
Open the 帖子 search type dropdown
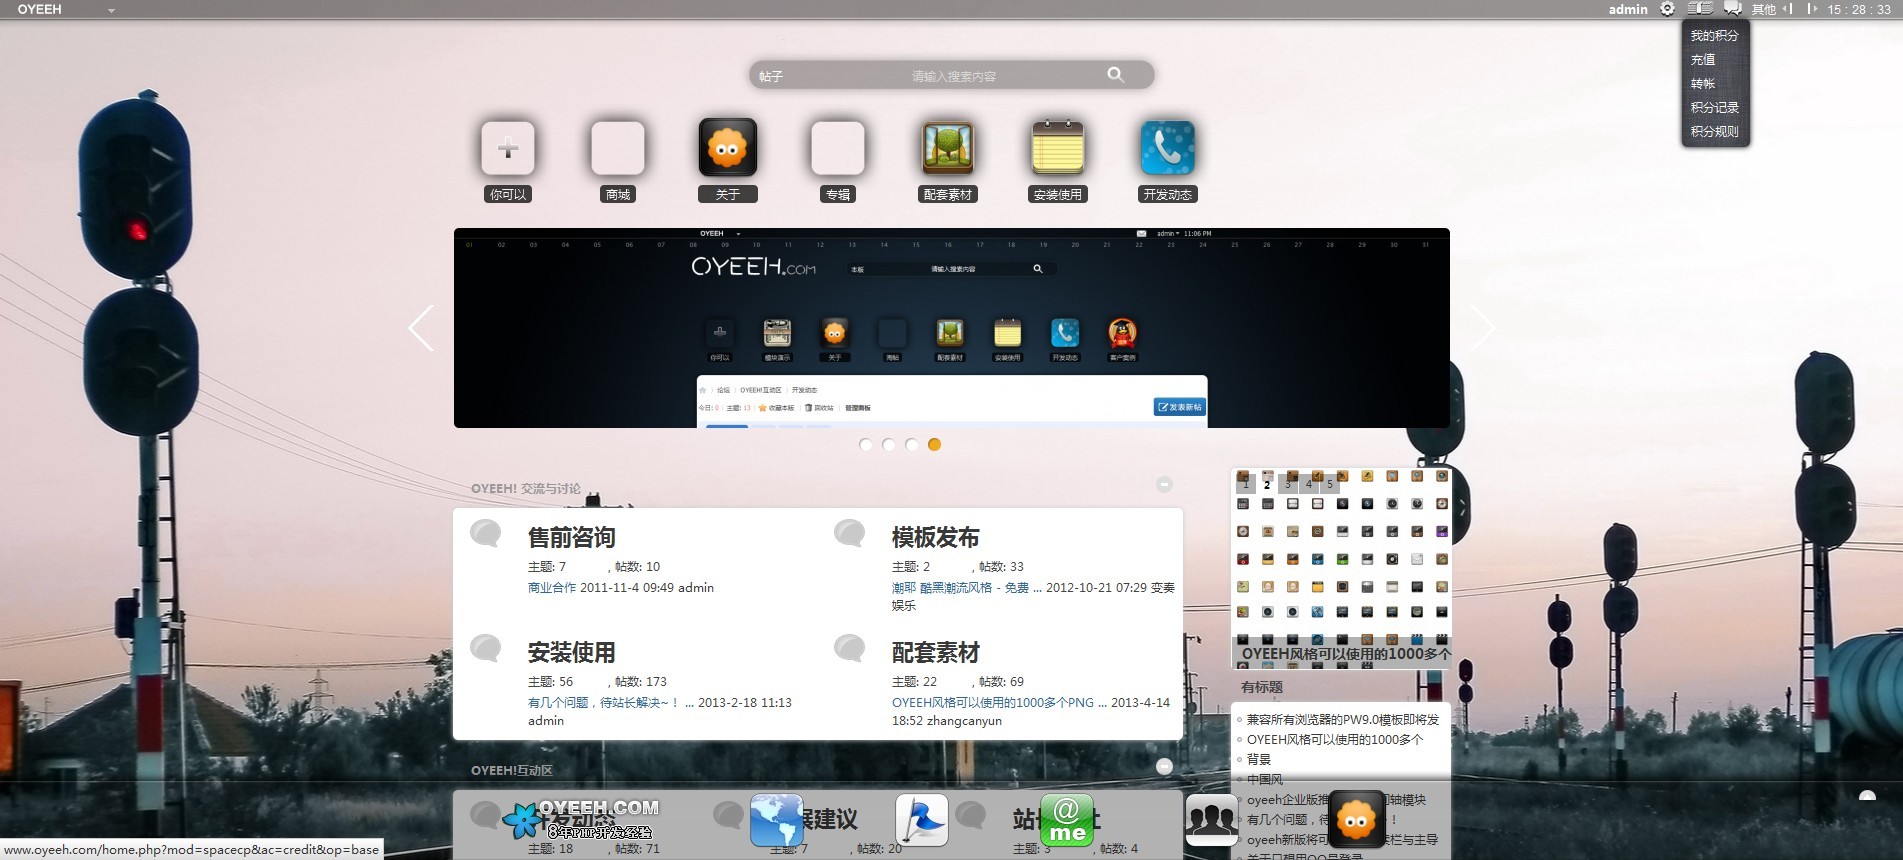pos(771,76)
